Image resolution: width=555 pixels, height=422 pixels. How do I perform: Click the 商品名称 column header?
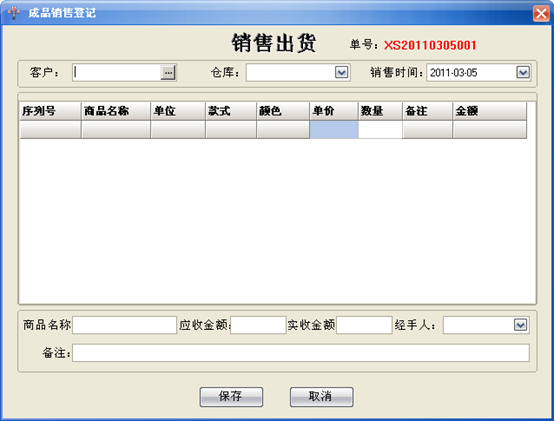tap(116, 111)
